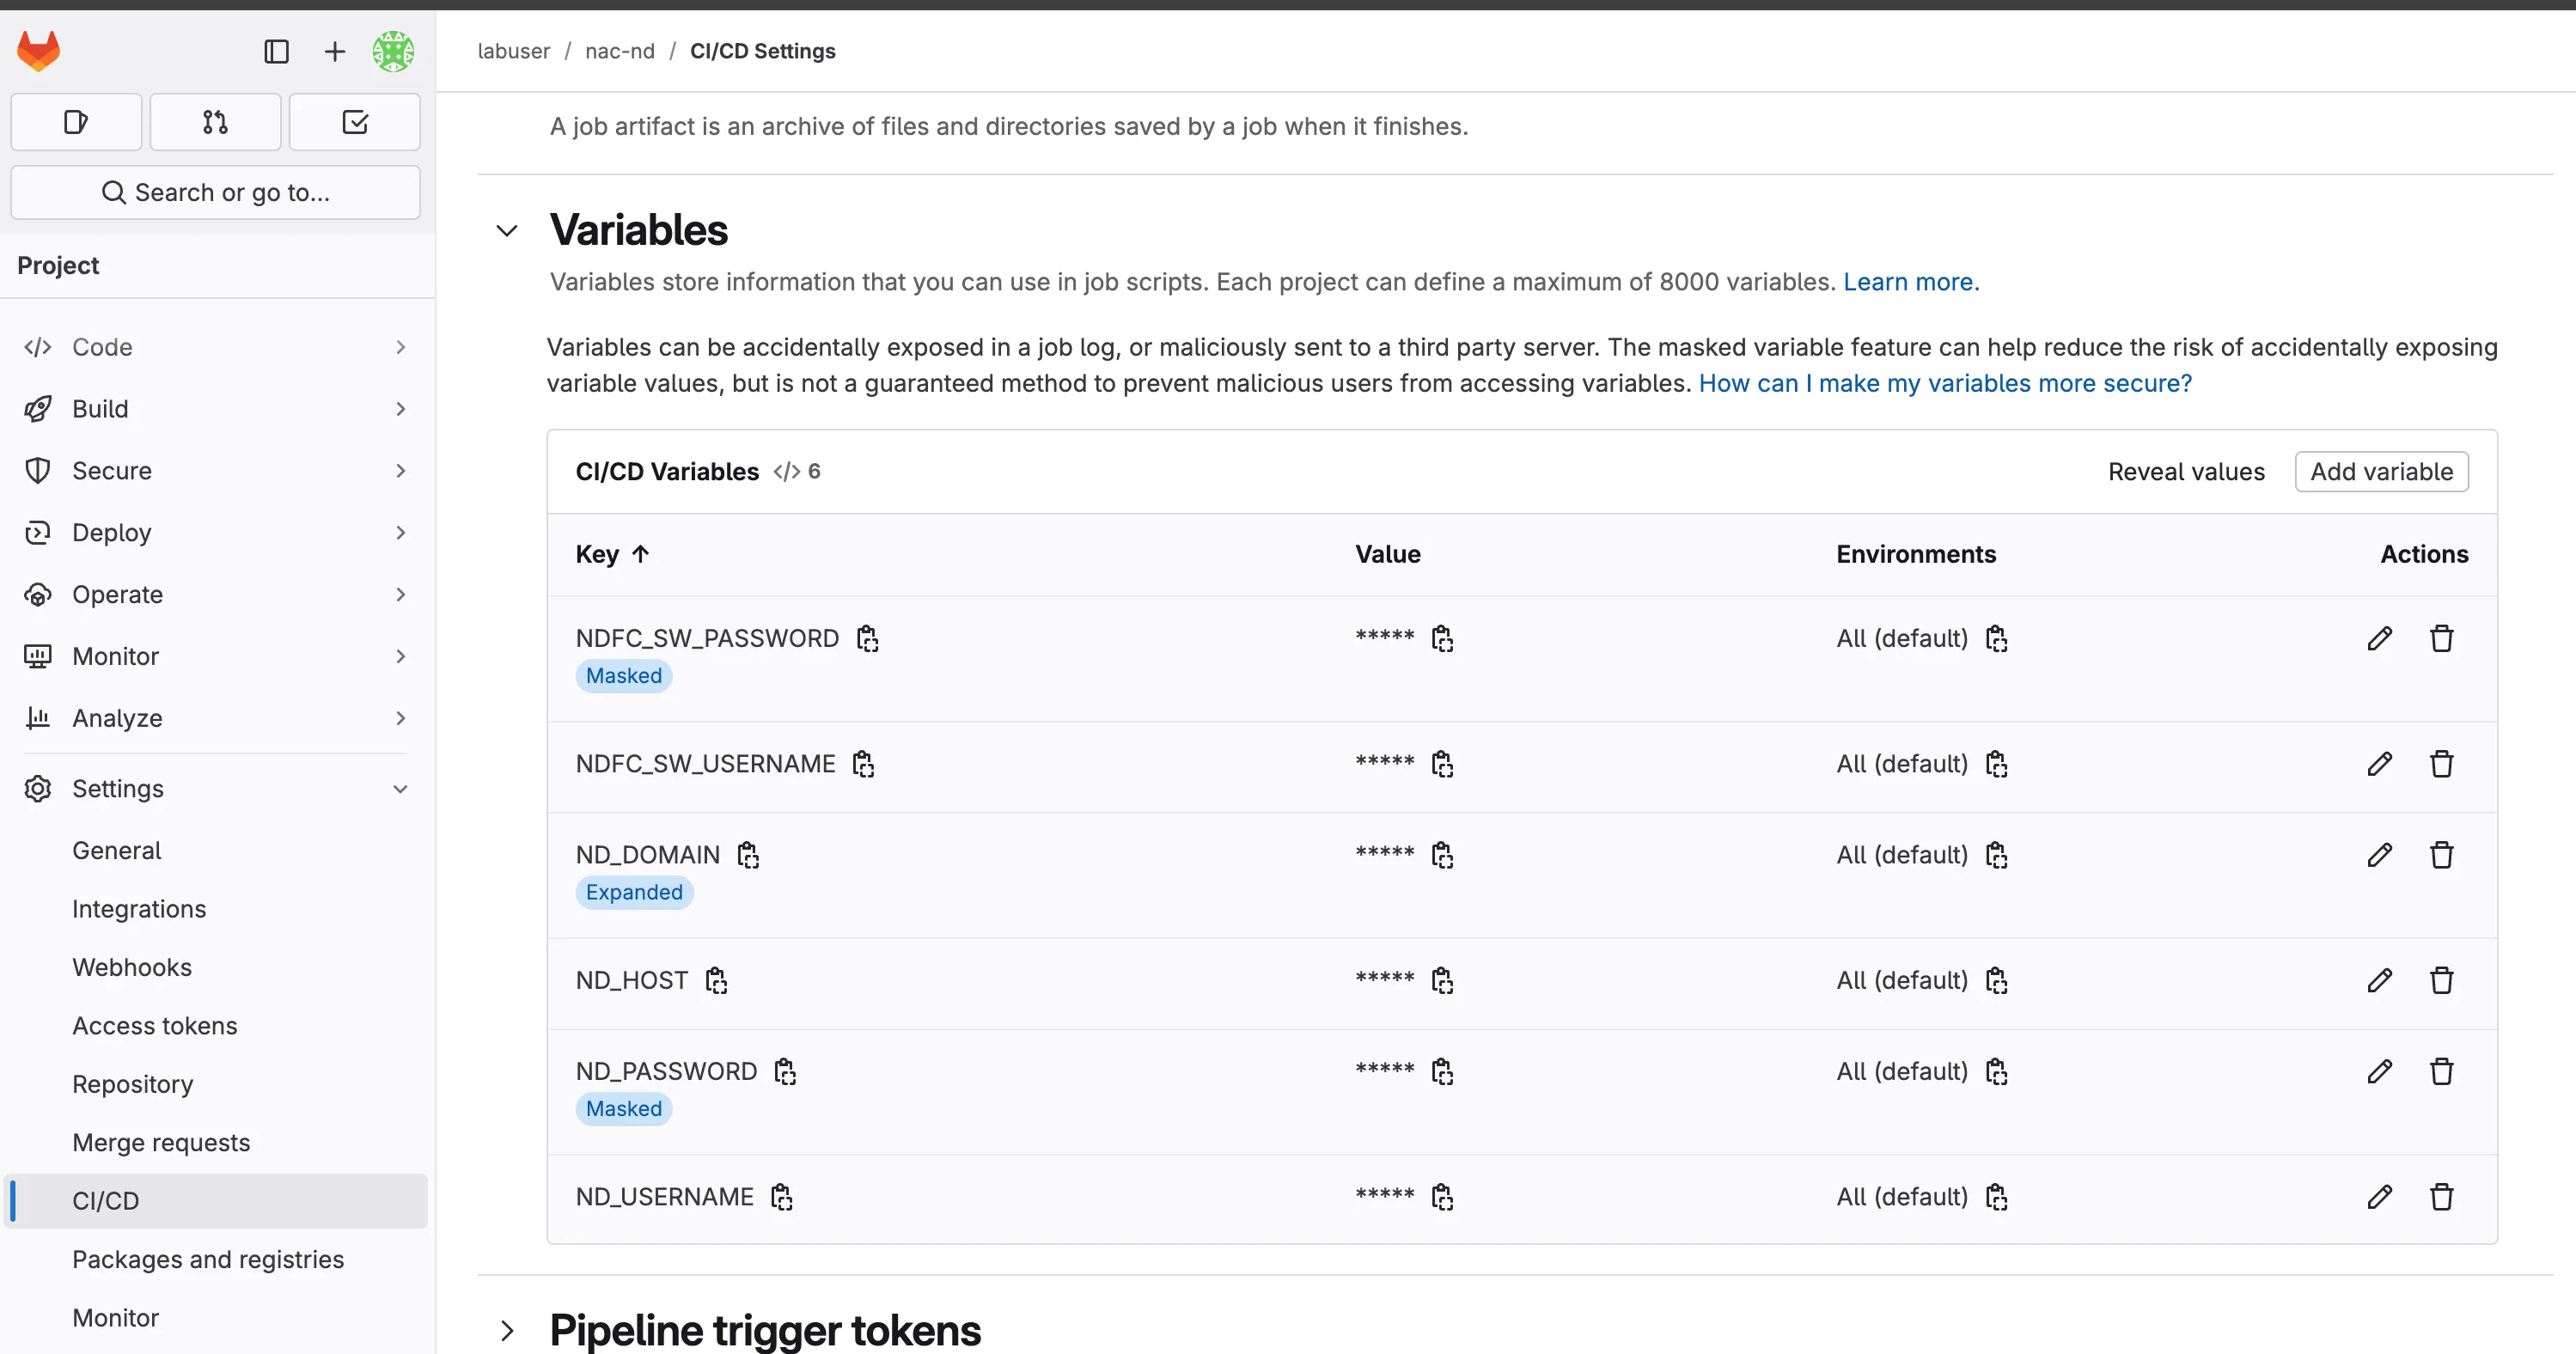The width and height of the screenshot is (2576, 1354).
Task: Collapse the Variables section chevron
Action: coord(506,229)
